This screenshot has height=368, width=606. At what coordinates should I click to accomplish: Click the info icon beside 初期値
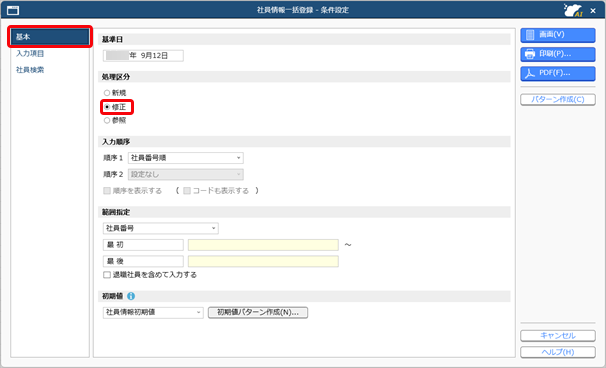pyautogui.click(x=131, y=296)
